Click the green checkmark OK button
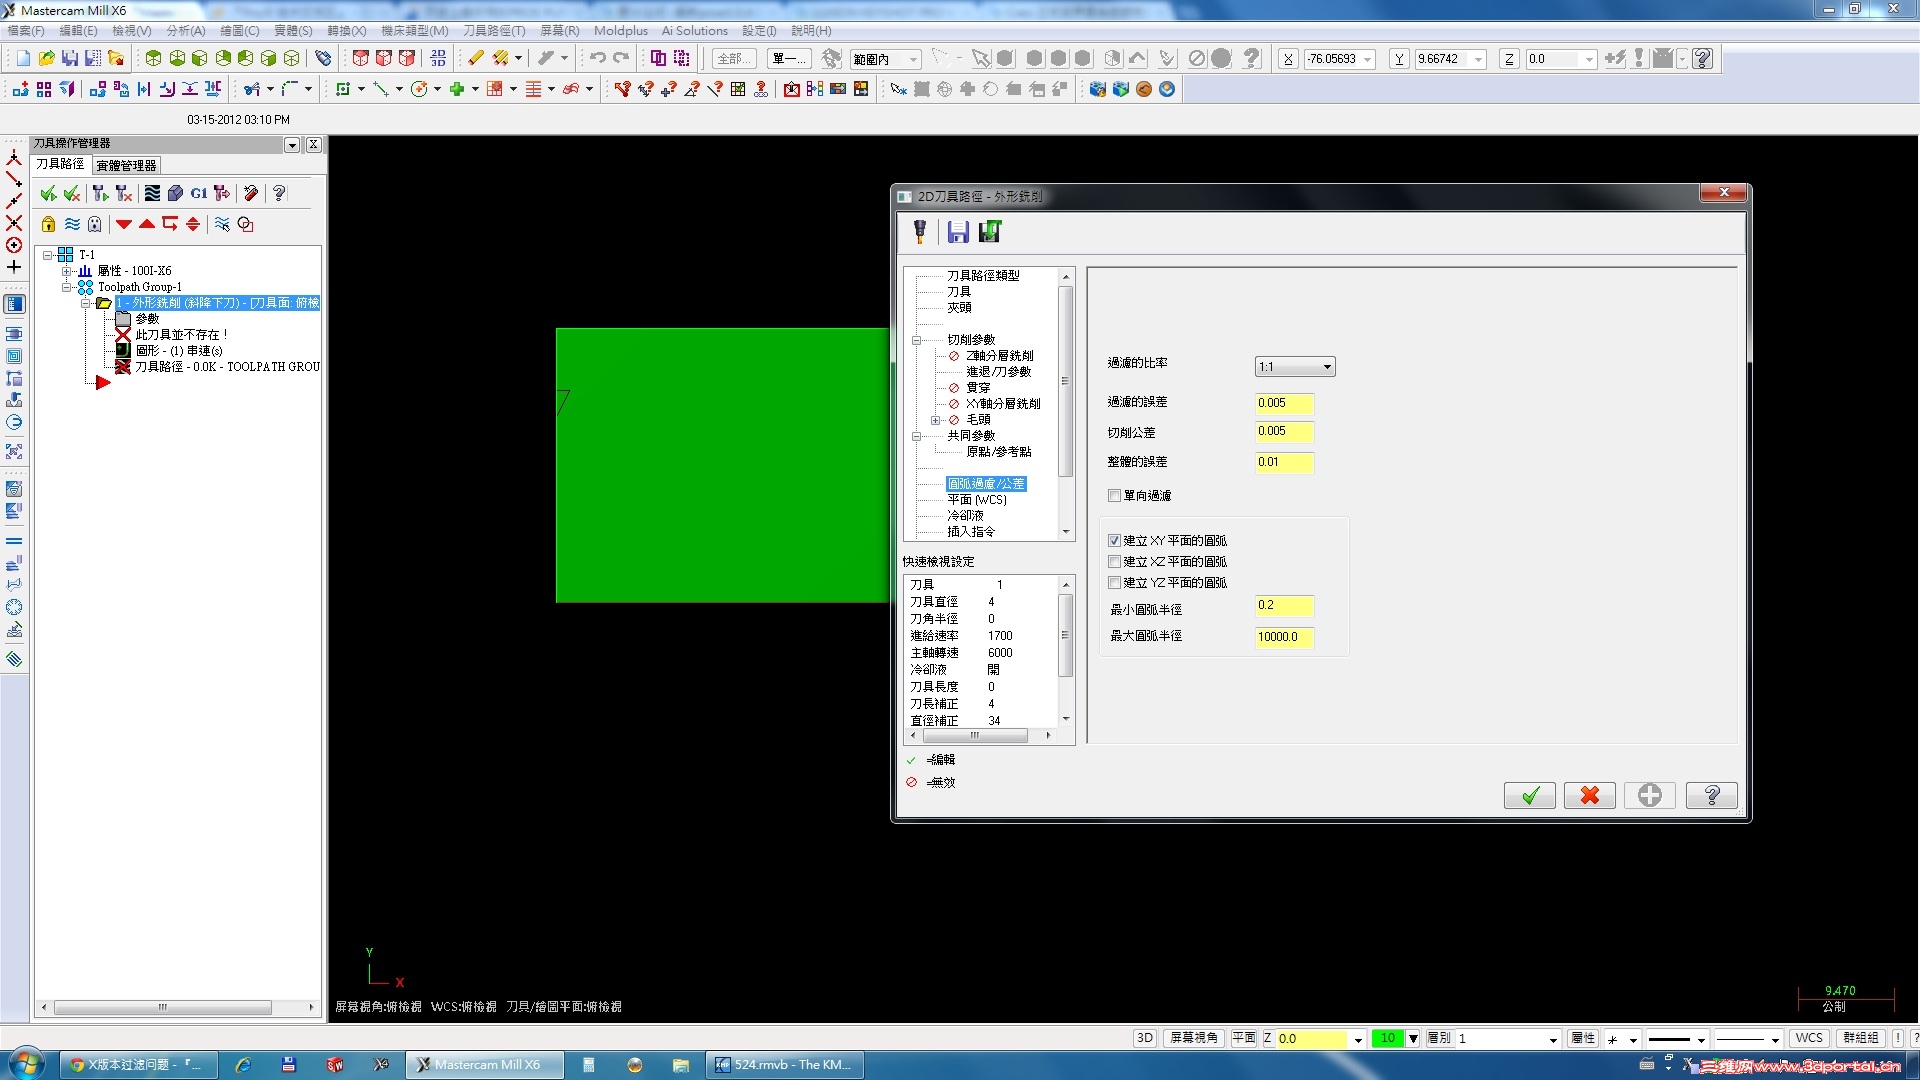 1529,795
